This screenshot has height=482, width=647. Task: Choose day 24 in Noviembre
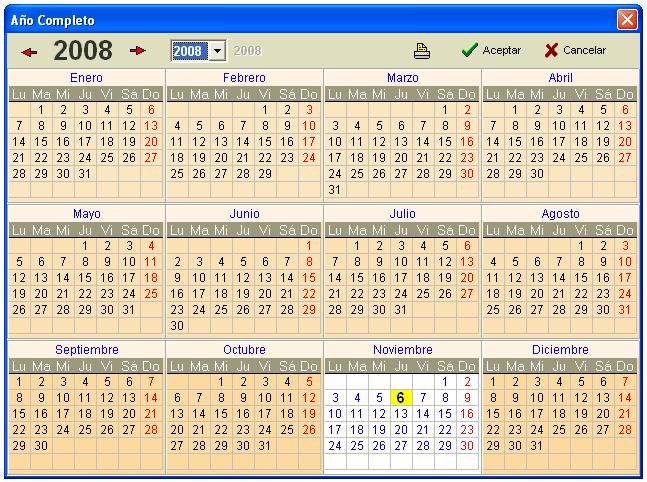pyautogui.click(x=335, y=446)
